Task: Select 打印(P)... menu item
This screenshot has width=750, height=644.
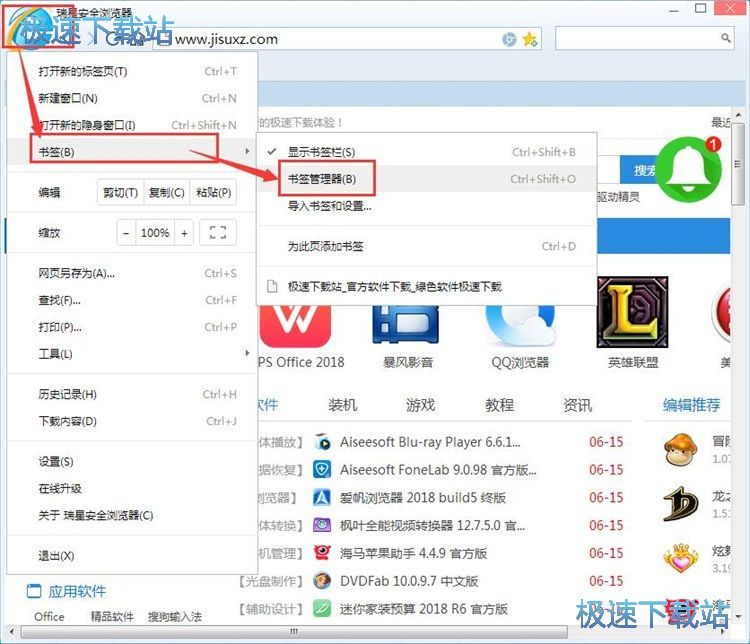Action: click(132, 327)
